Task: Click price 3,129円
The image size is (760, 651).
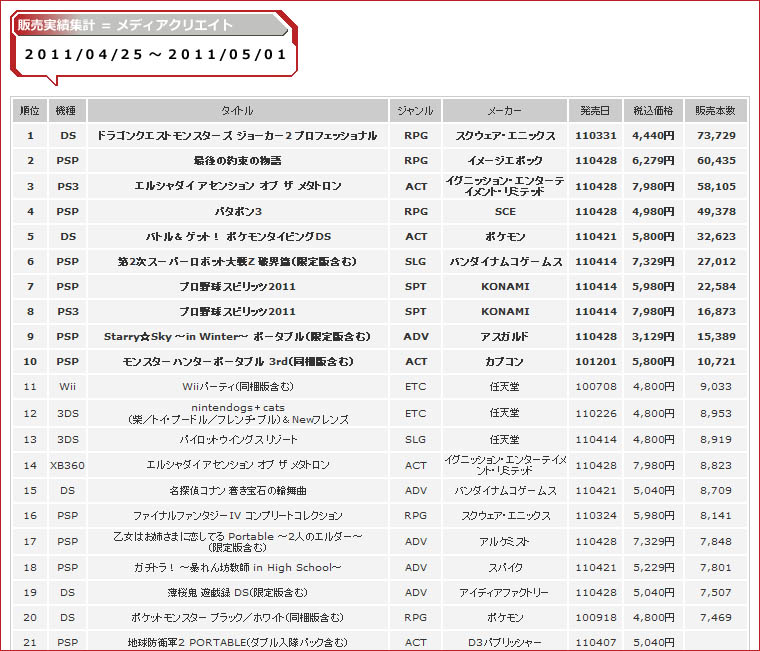Action: coord(653,336)
